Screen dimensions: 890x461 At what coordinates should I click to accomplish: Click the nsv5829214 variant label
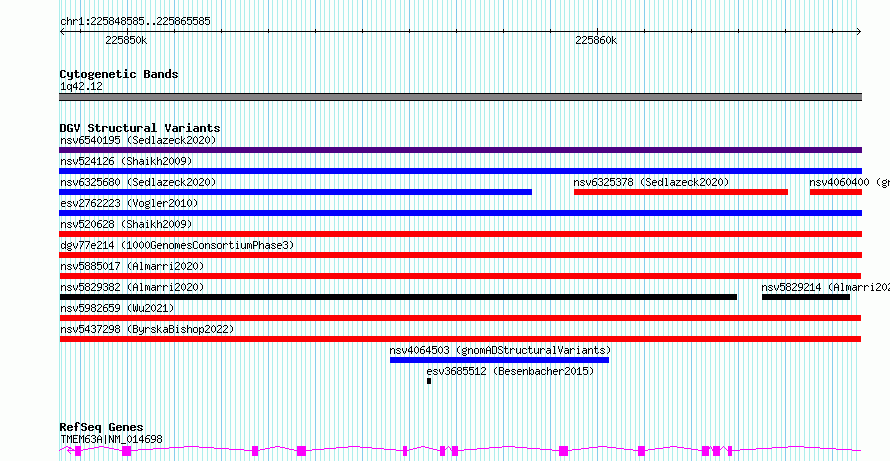[x=826, y=287]
